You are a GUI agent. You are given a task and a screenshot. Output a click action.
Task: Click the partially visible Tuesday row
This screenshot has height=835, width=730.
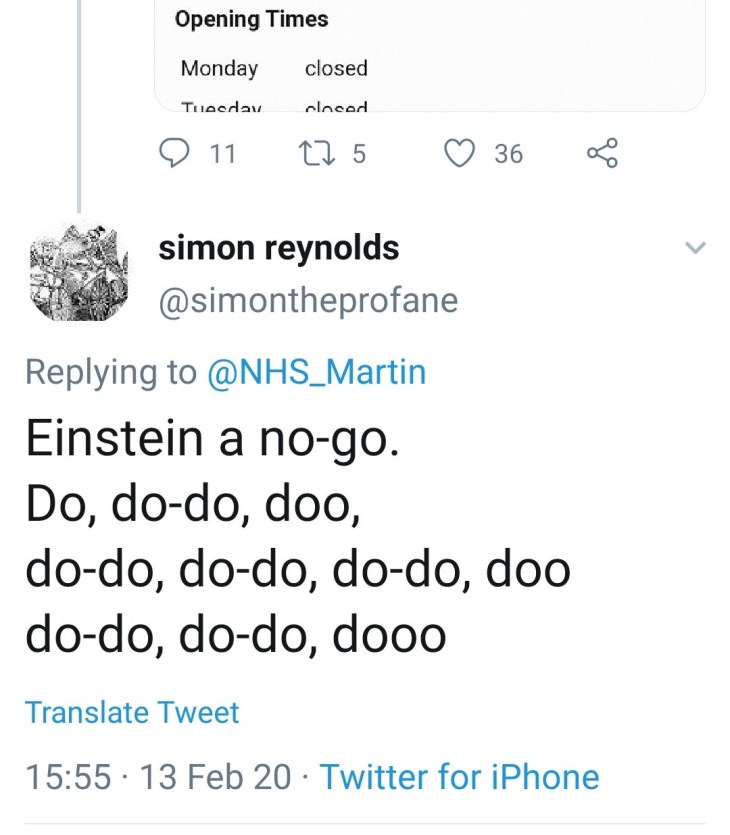coord(273,106)
